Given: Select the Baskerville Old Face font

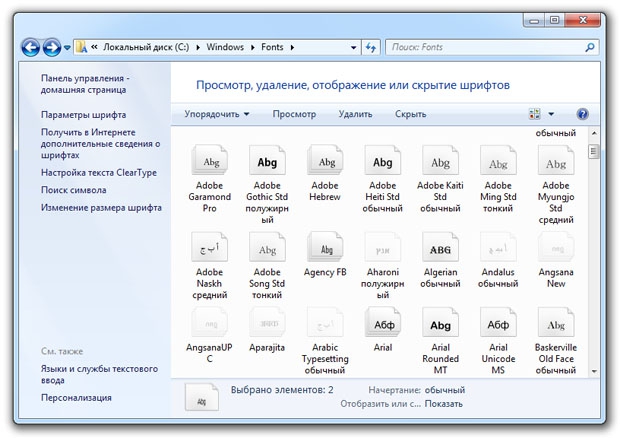Looking at the screenshot, I should click(x=555, y=326).
